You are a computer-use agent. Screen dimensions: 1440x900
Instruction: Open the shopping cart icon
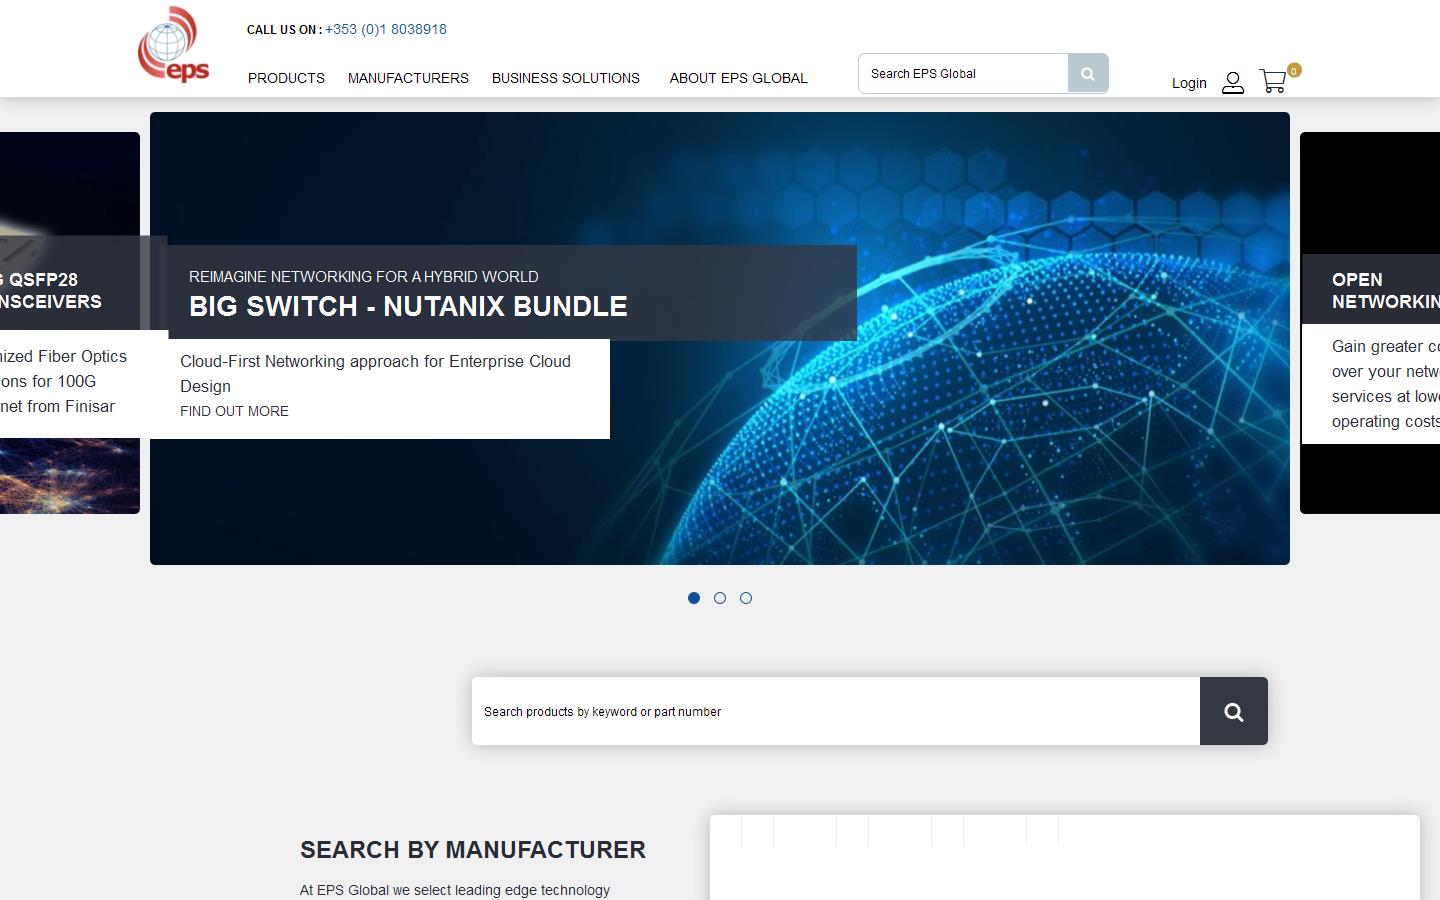(x=1272, y=81)
